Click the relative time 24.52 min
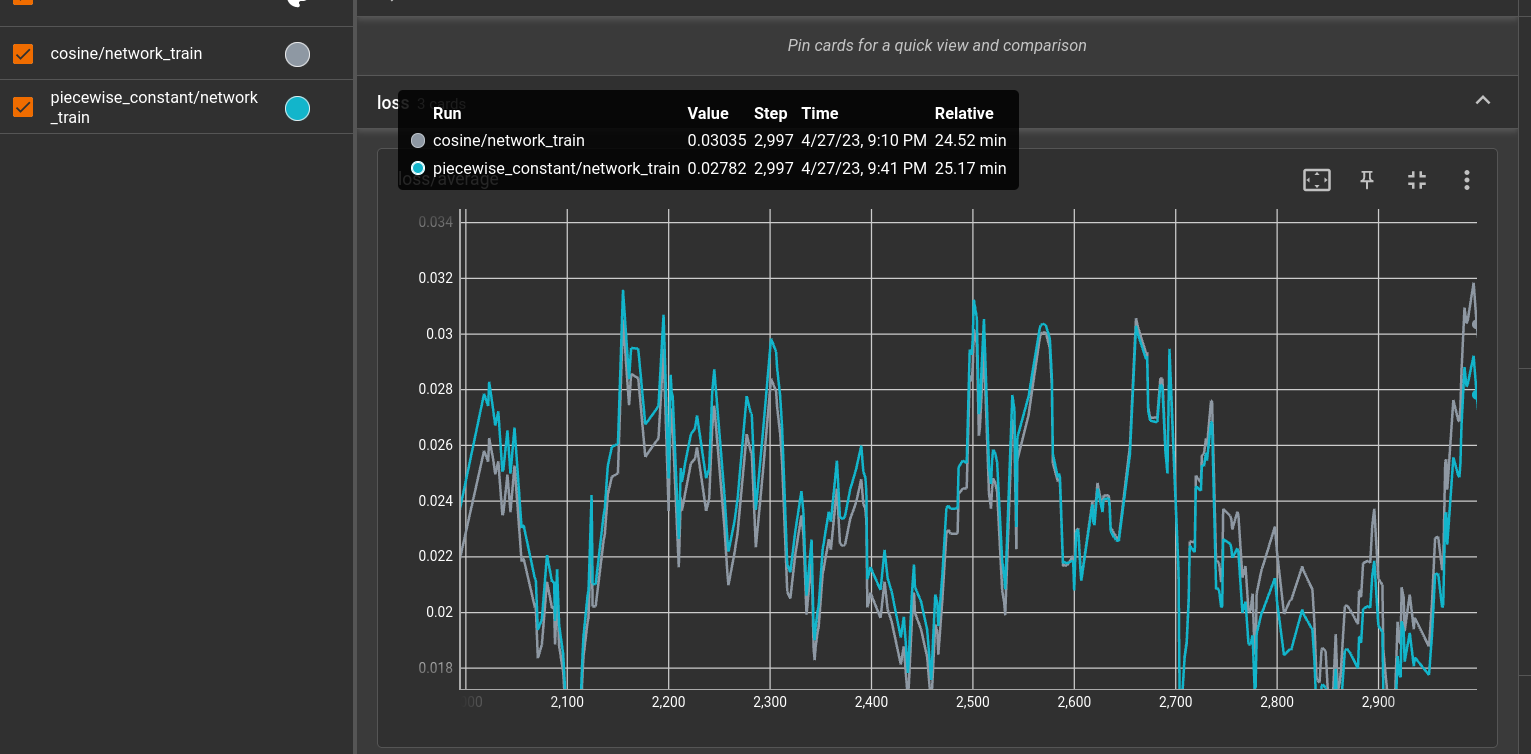 (x=970, y=141)
